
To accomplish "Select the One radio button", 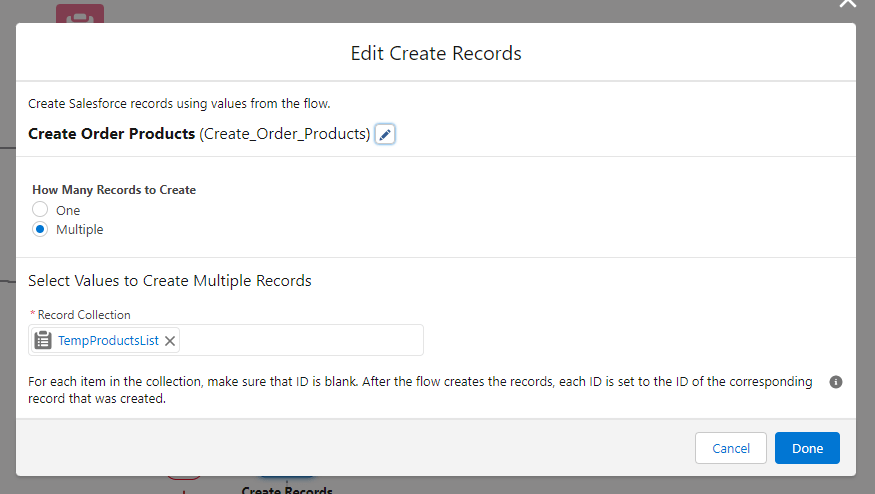I will pos(40,210).
